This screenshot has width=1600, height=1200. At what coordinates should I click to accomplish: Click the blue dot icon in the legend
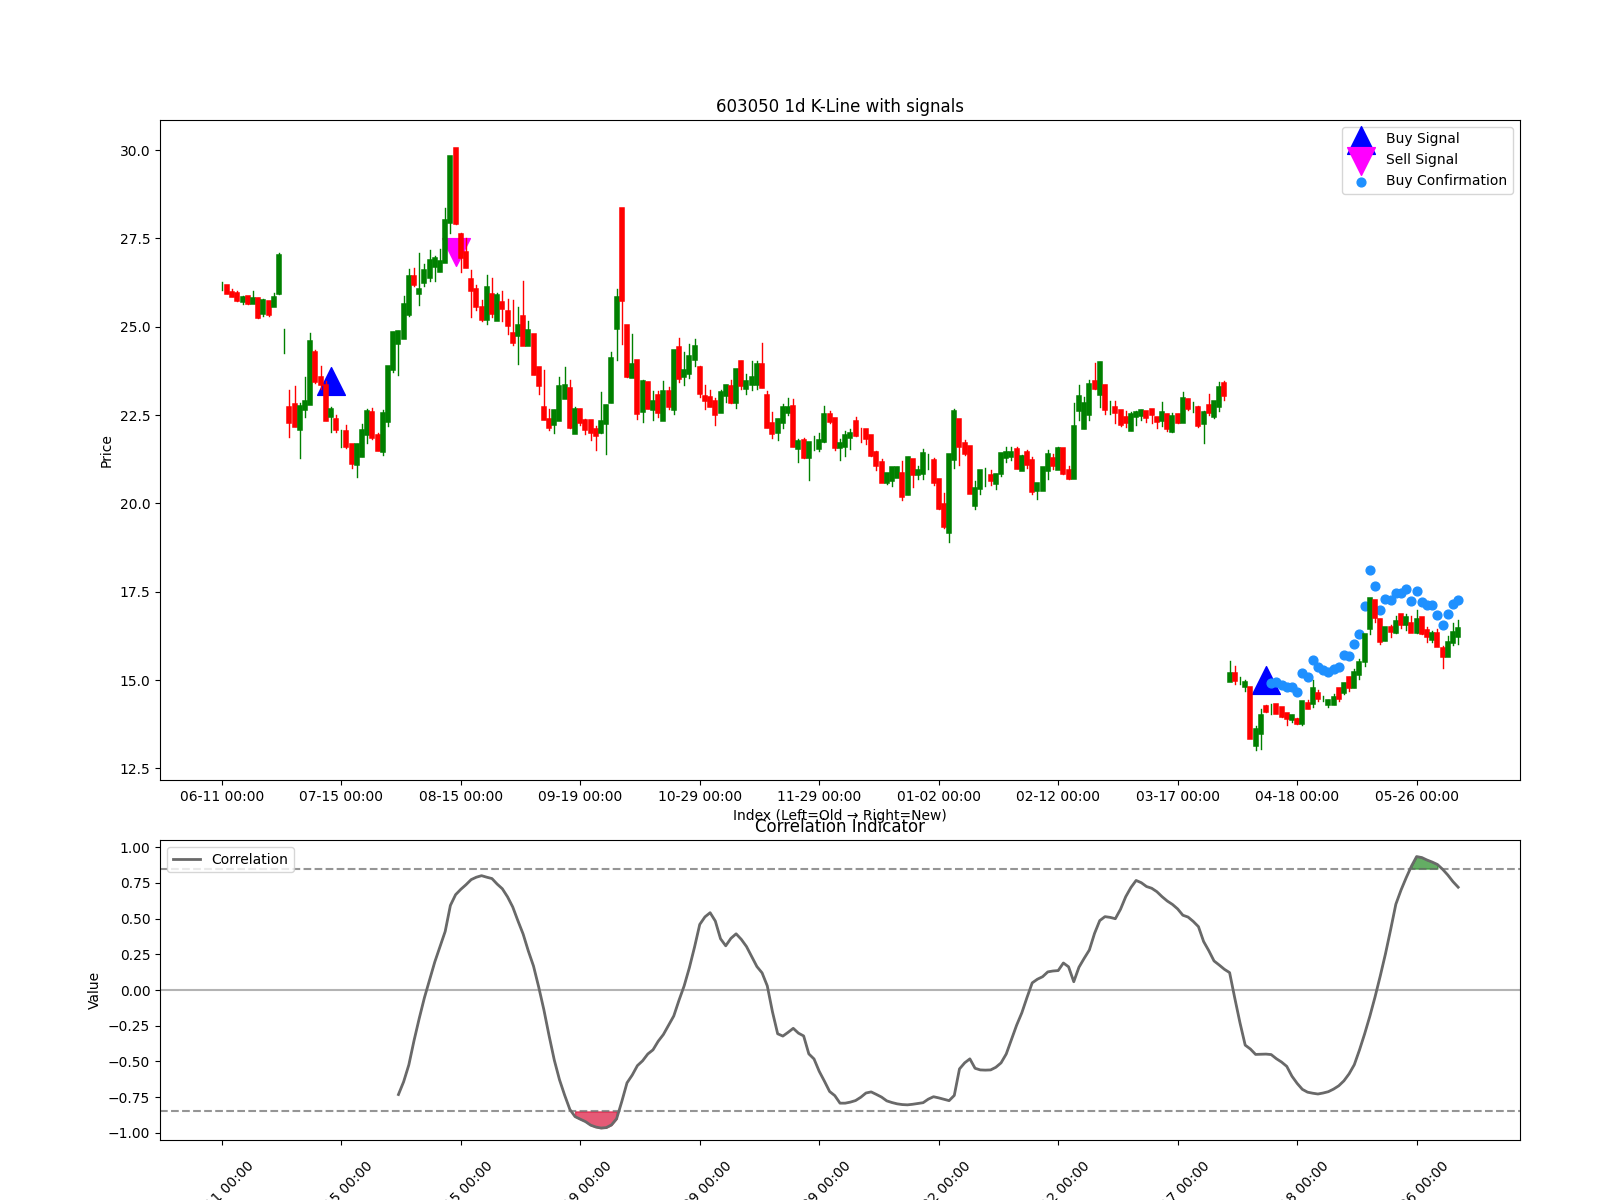click(1361, 182)
